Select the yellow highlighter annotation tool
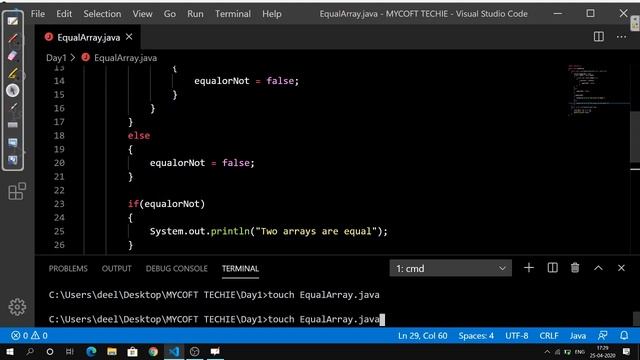Screen dimensions: 640x360 (13, 73)
